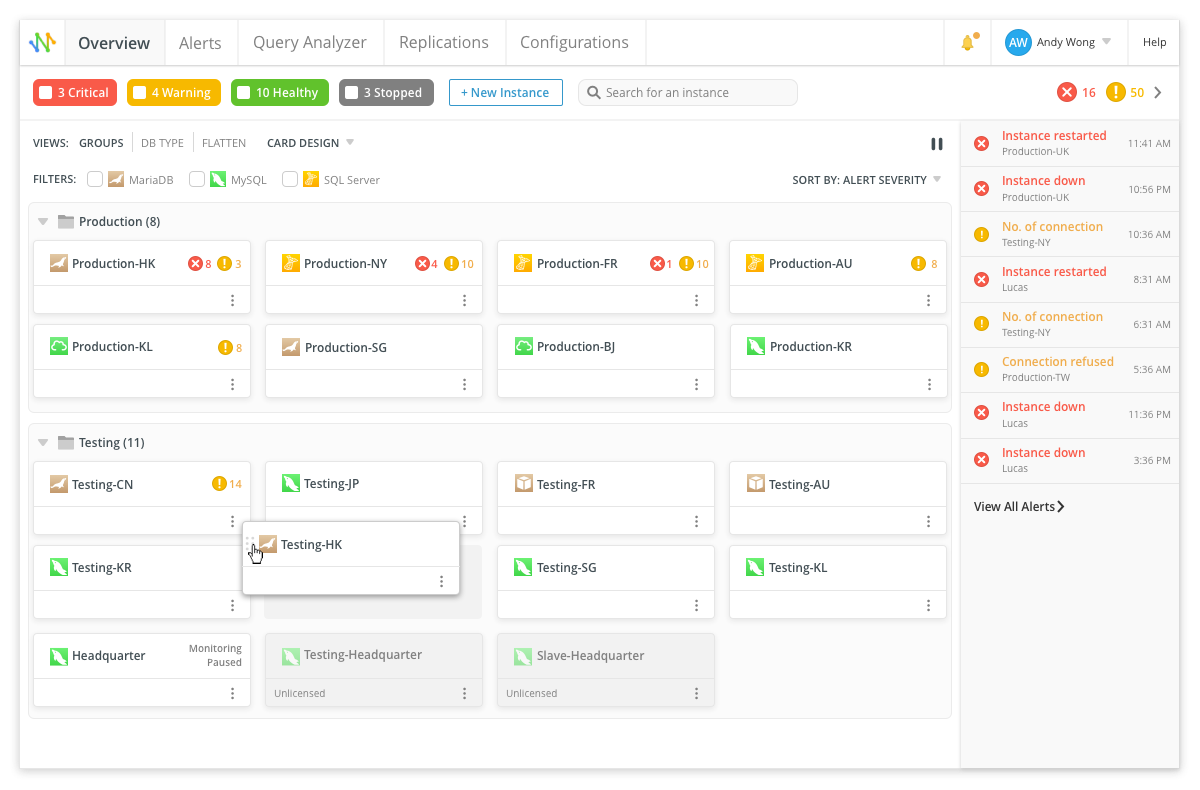
Task: Open the Card Design dropdown
Action: click(x=310, y=143)
